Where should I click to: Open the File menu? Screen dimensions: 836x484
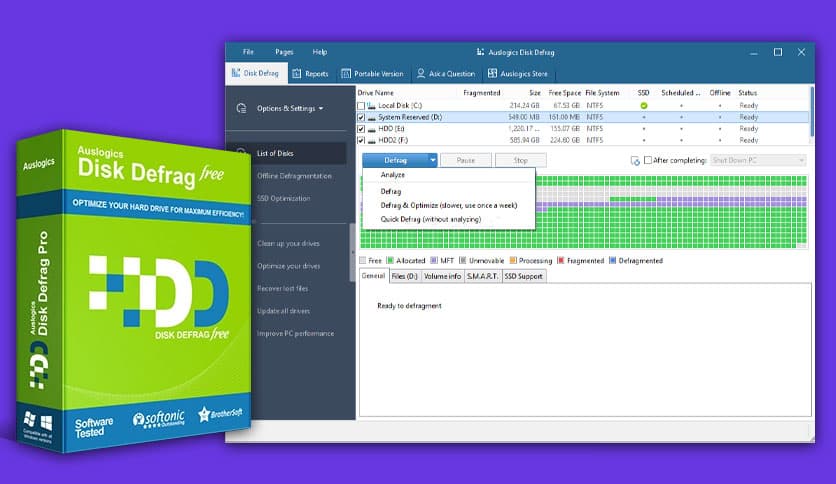(248, 52)
